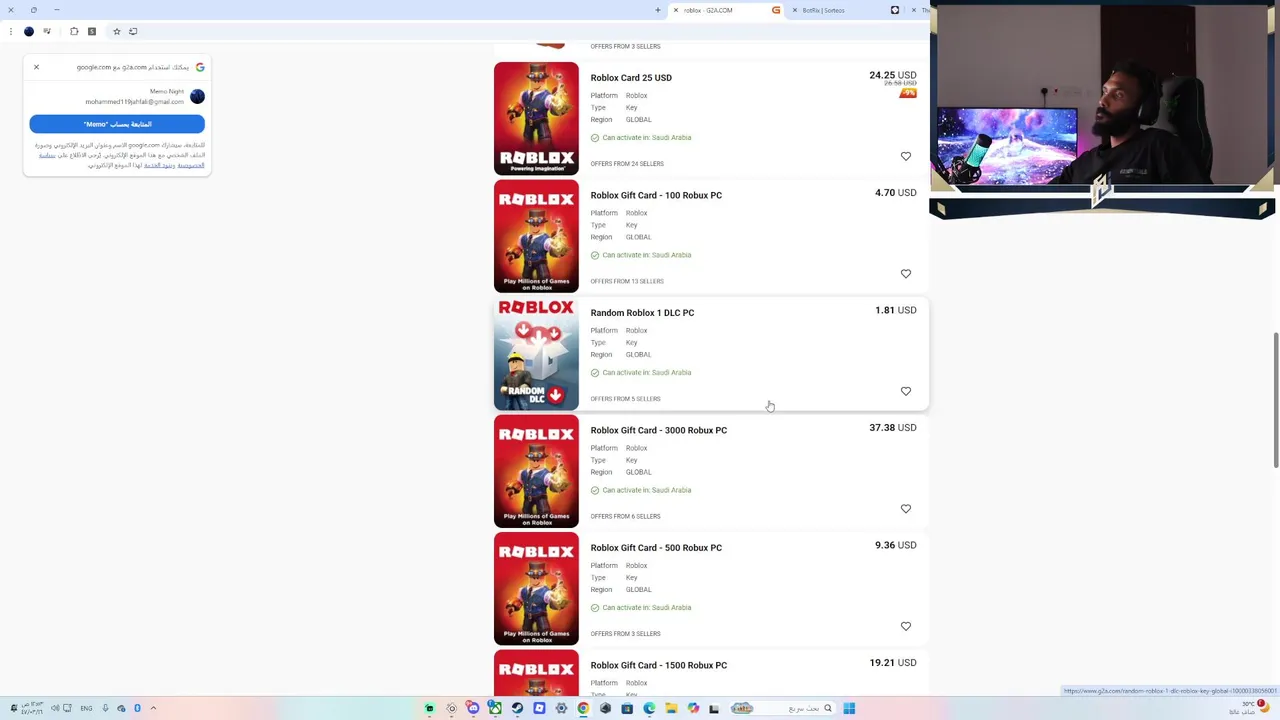The width and height of the screenshot is (1280, 720).
Task: Open Roblox Gift Card - 3000 Robux PC
Action: tap(659, 430)
